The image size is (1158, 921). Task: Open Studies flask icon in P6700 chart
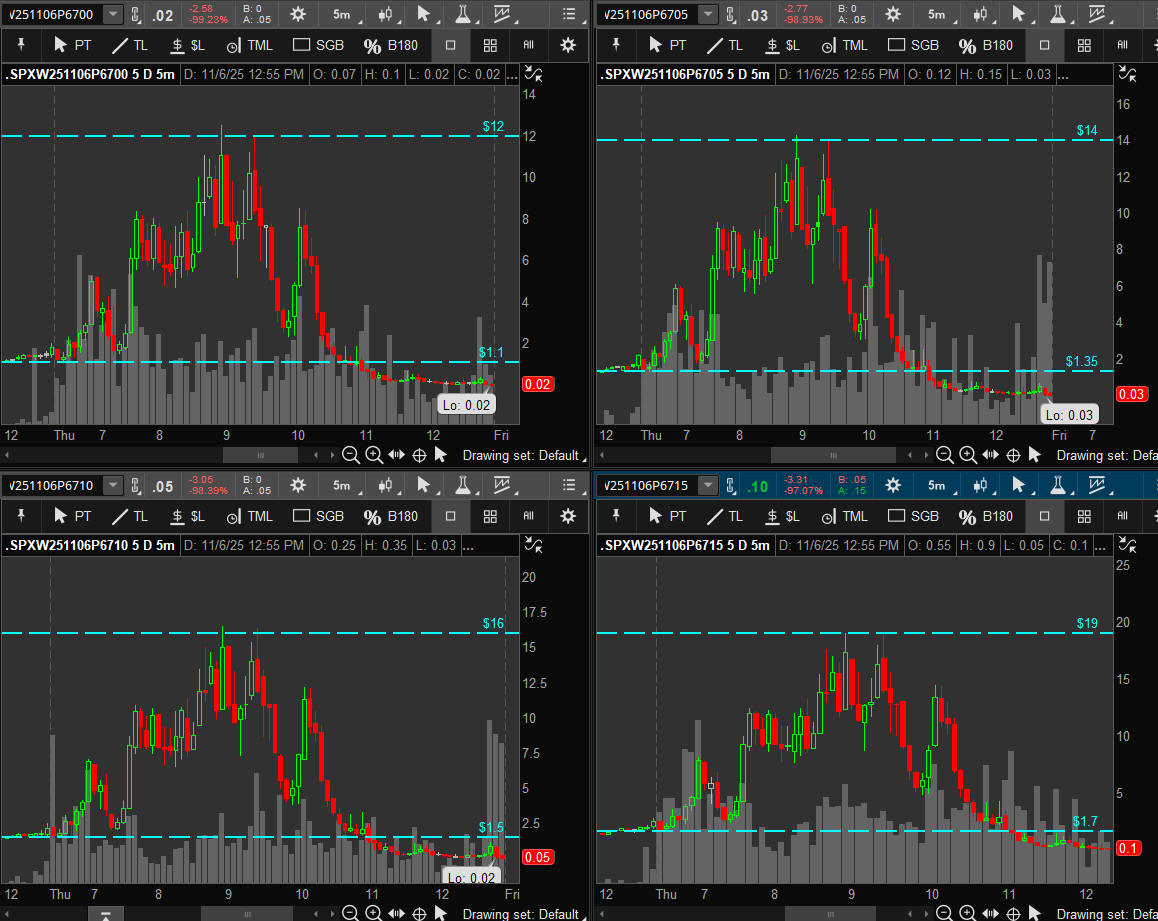[462, 14]
